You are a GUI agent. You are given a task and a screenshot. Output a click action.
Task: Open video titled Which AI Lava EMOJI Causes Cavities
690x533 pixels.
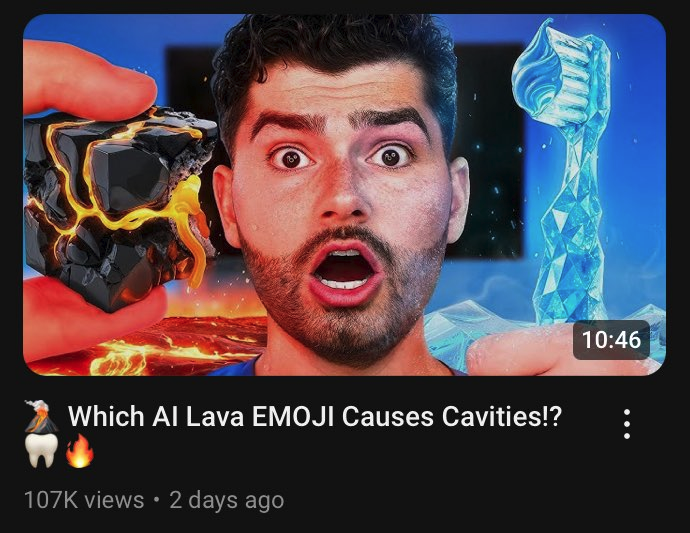click(x=315, y=416)
